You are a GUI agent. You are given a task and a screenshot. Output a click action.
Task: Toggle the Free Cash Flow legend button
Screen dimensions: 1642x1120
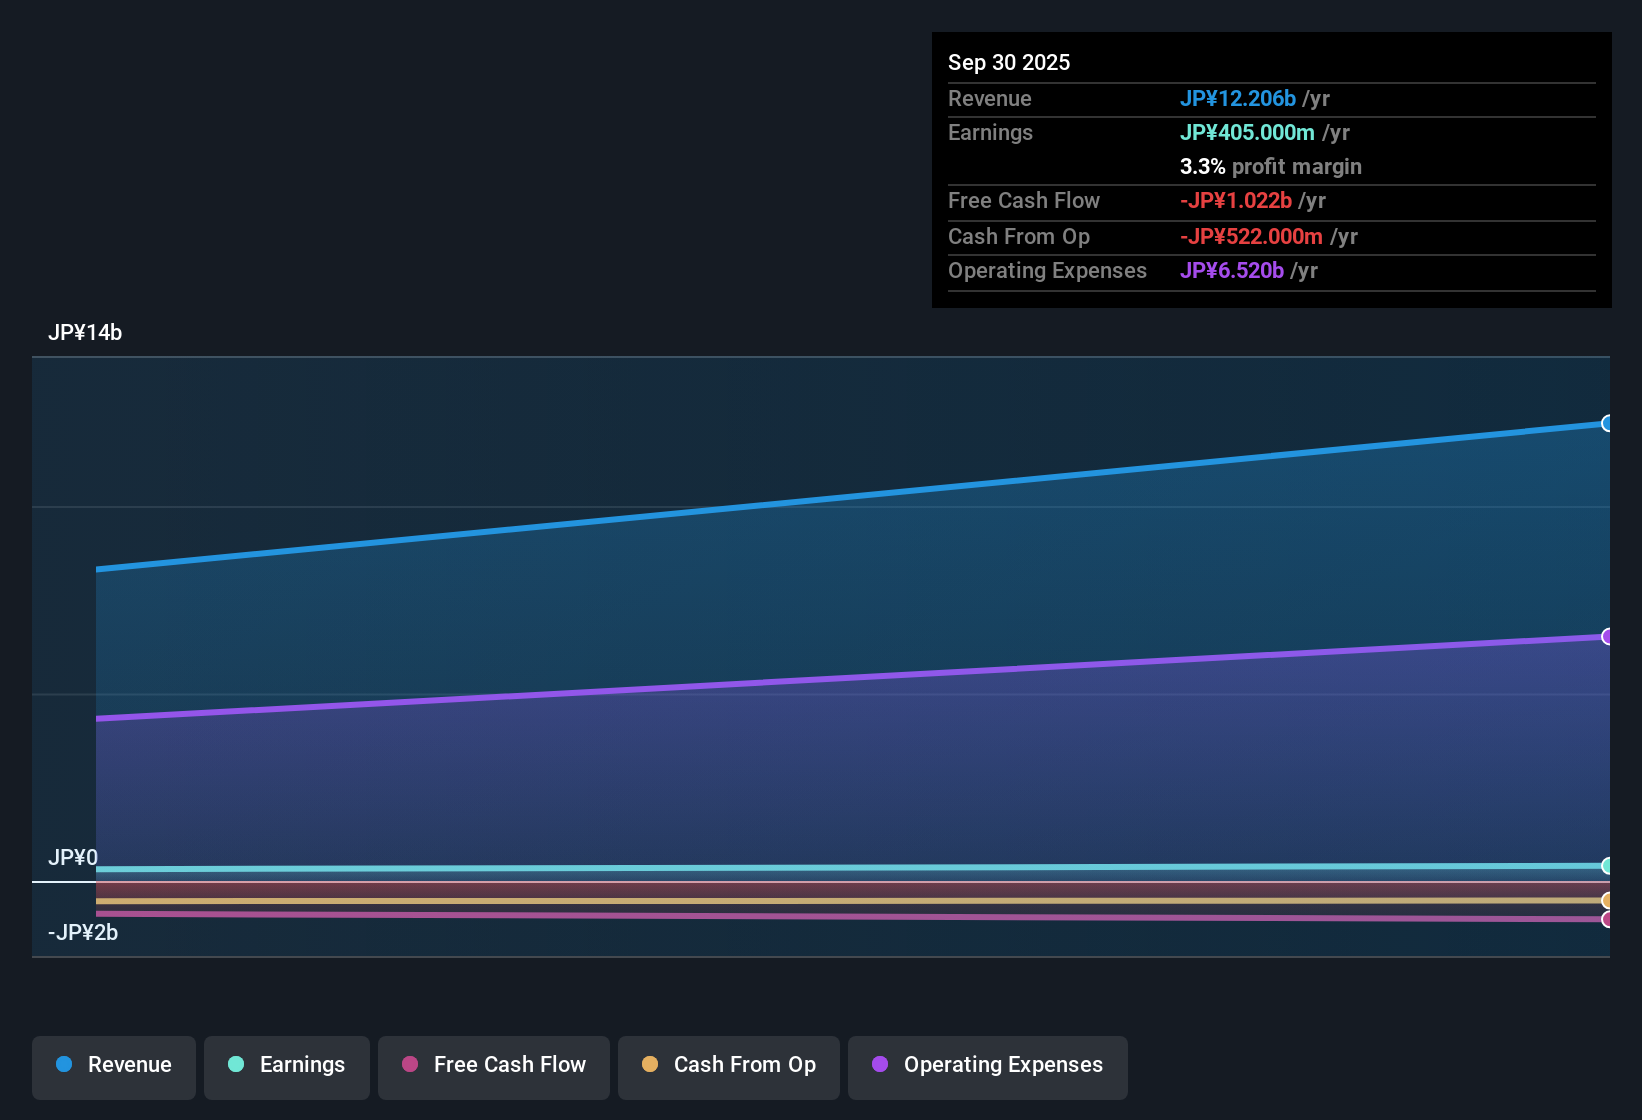pos(494,1067)
